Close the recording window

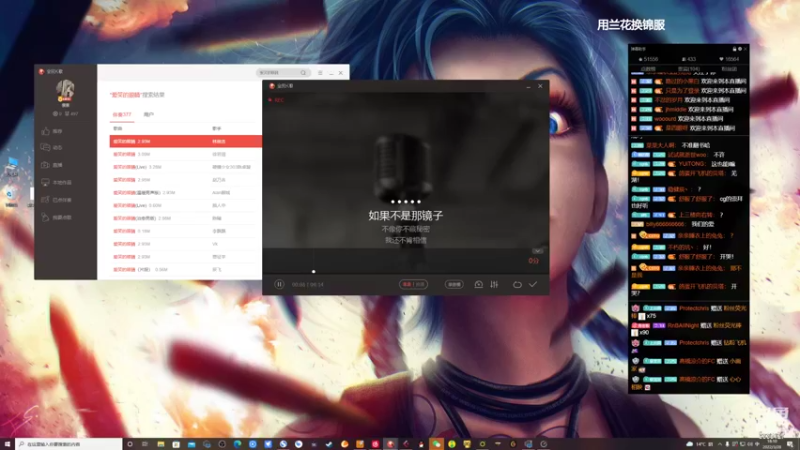click(540, 86)
